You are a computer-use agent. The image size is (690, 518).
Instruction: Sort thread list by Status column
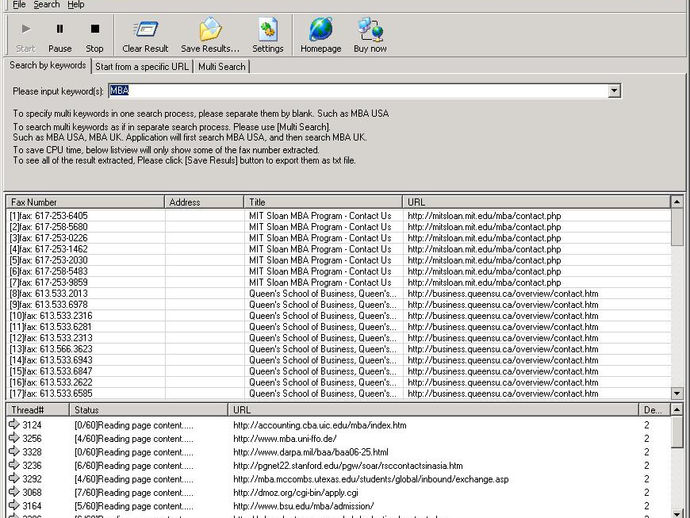click(x=149, y=410)
